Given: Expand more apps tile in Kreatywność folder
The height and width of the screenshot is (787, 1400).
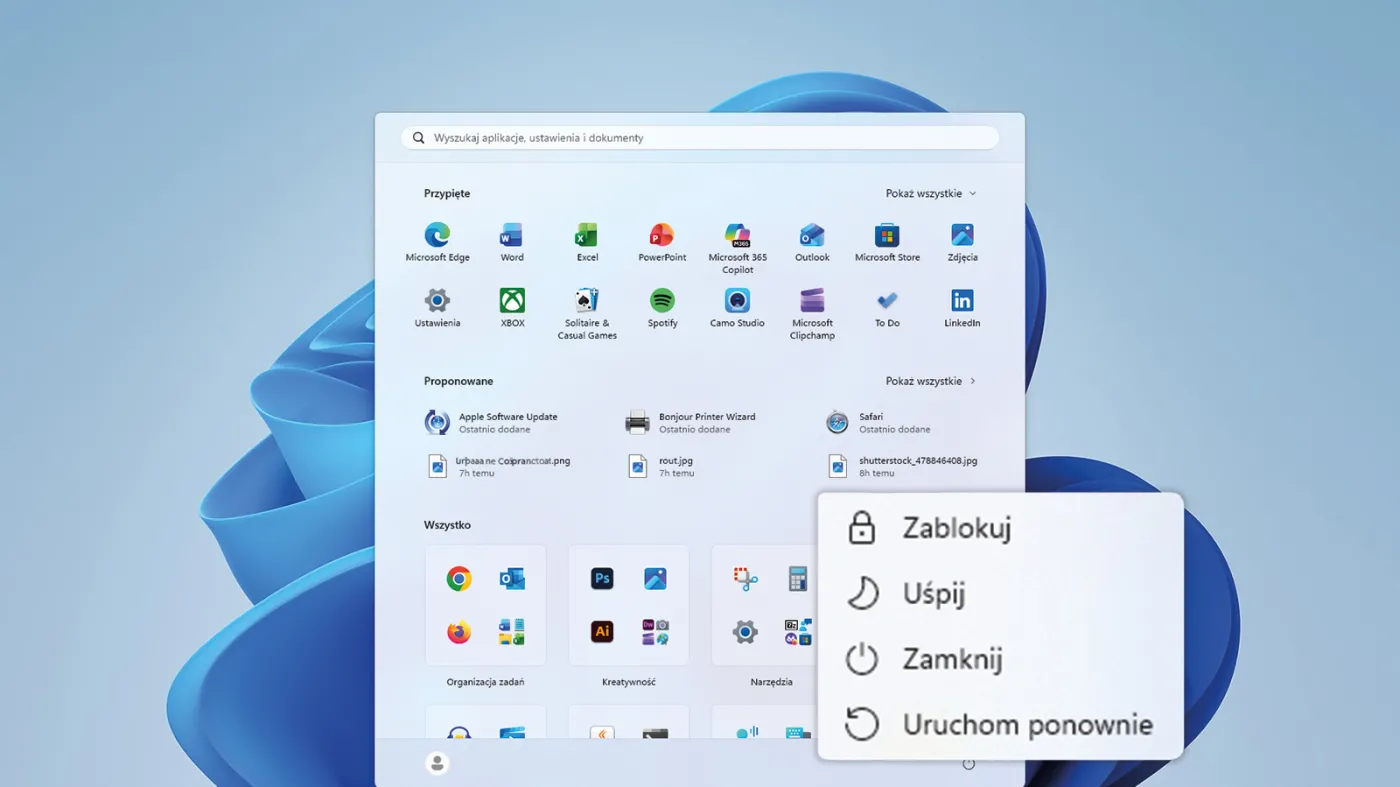Looking at the screenshot, I should point(655,632).
